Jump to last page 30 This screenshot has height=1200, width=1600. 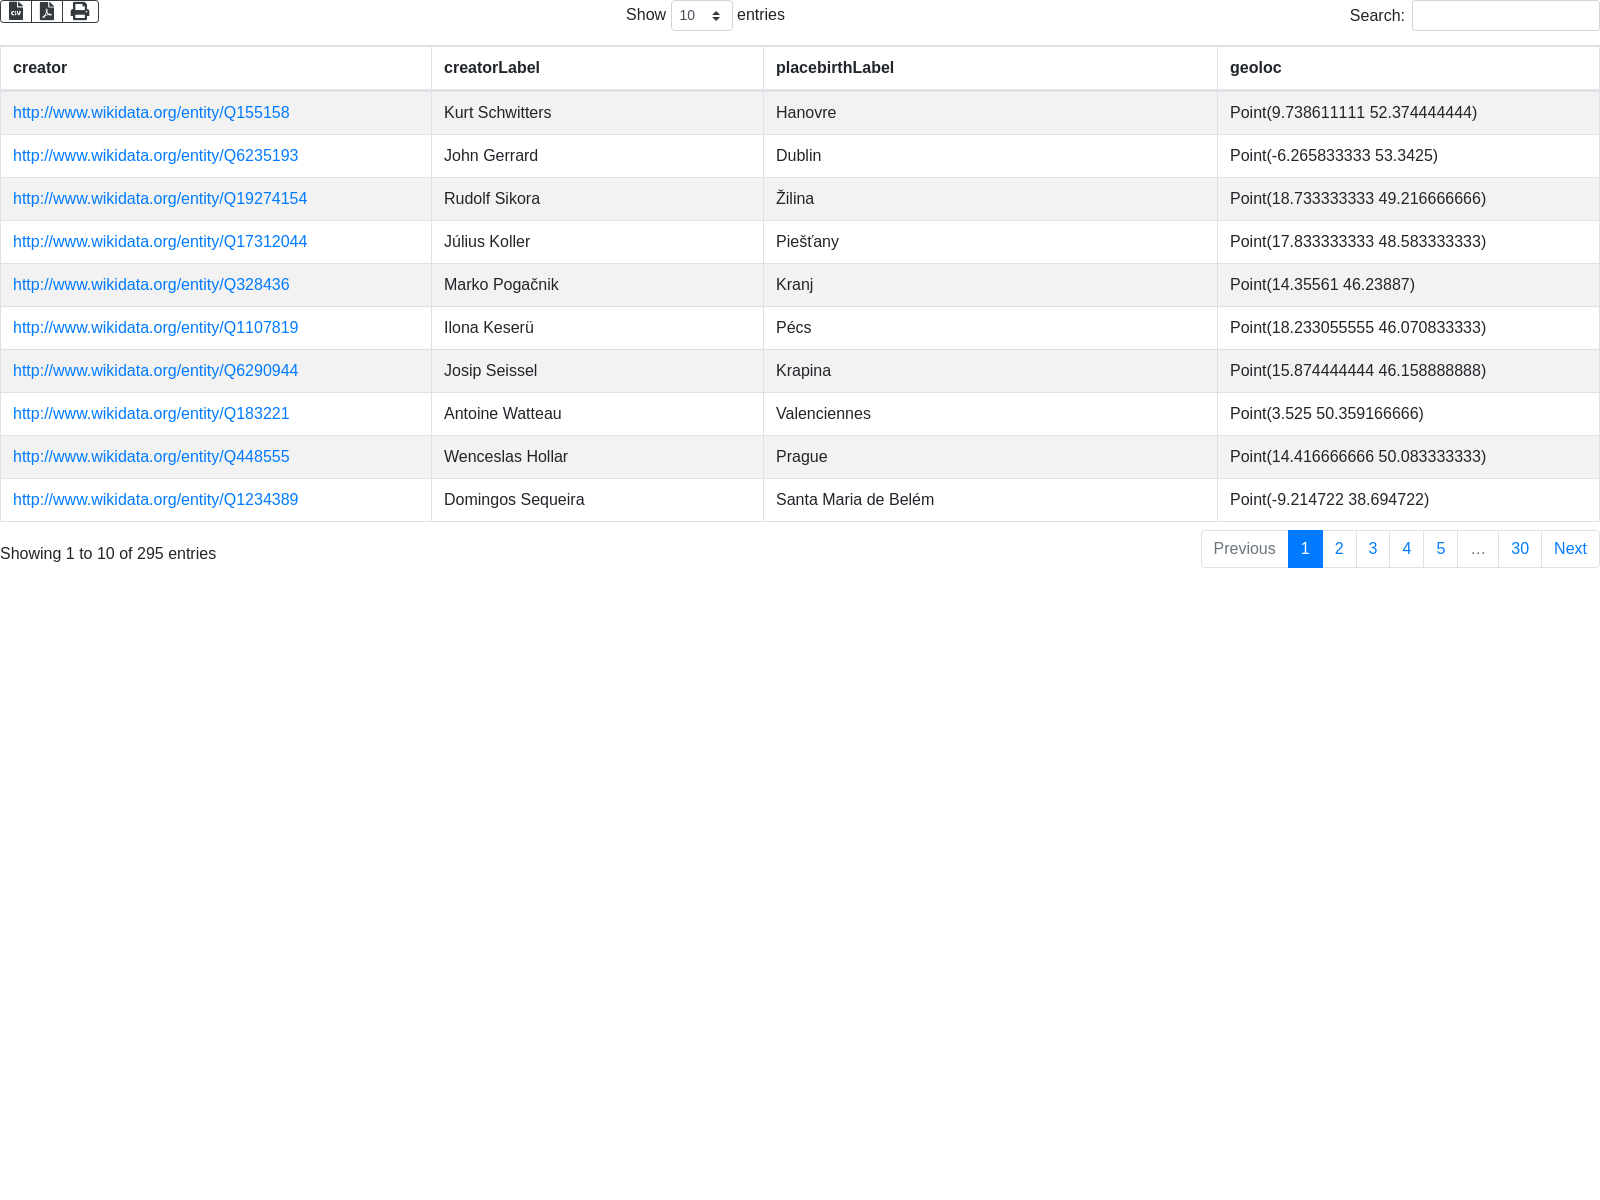pyautogui.click(x=1519, y=549)
